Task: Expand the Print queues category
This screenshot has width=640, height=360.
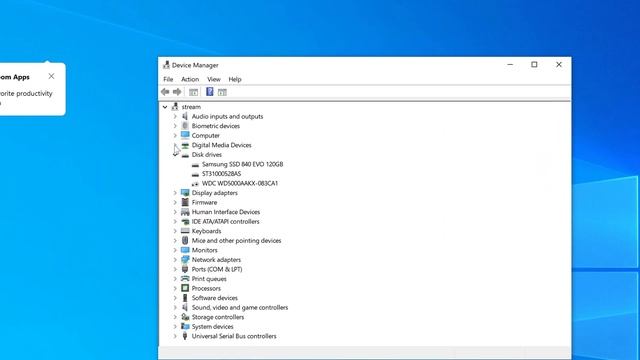Action: [x=175, y=279]
